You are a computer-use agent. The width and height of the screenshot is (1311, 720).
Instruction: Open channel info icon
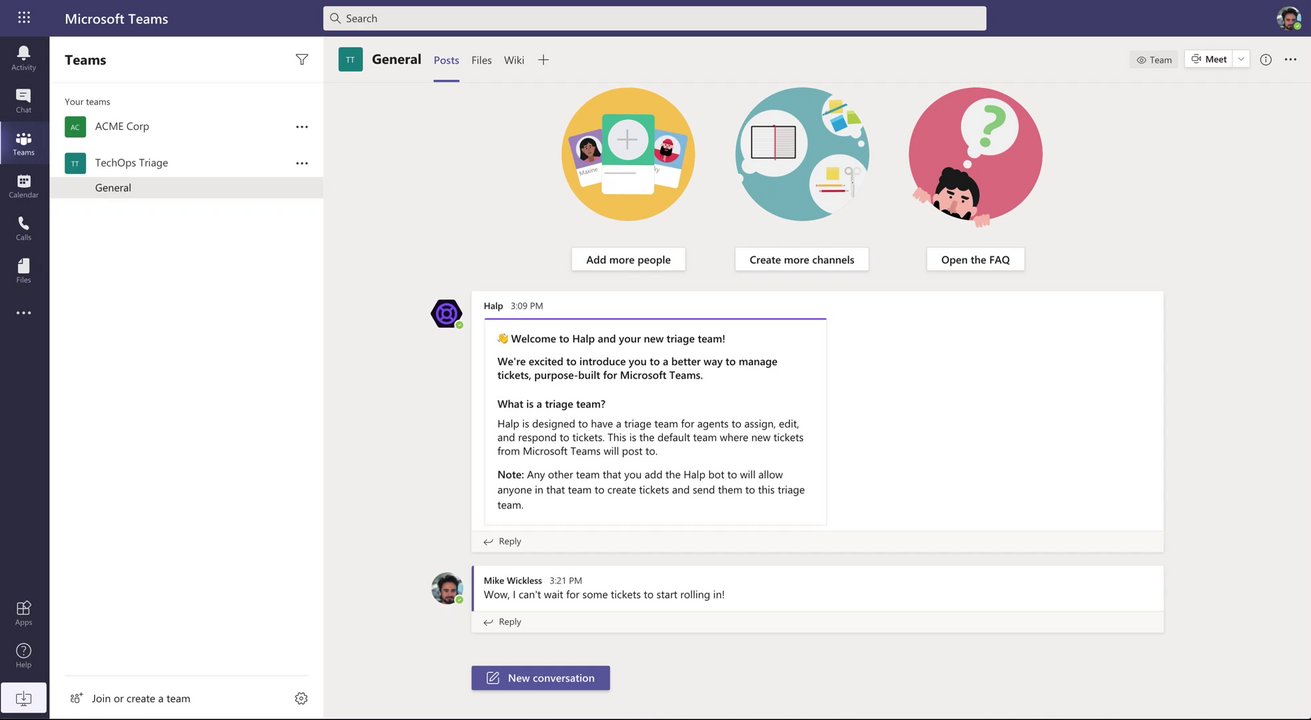click(1266, 60)
